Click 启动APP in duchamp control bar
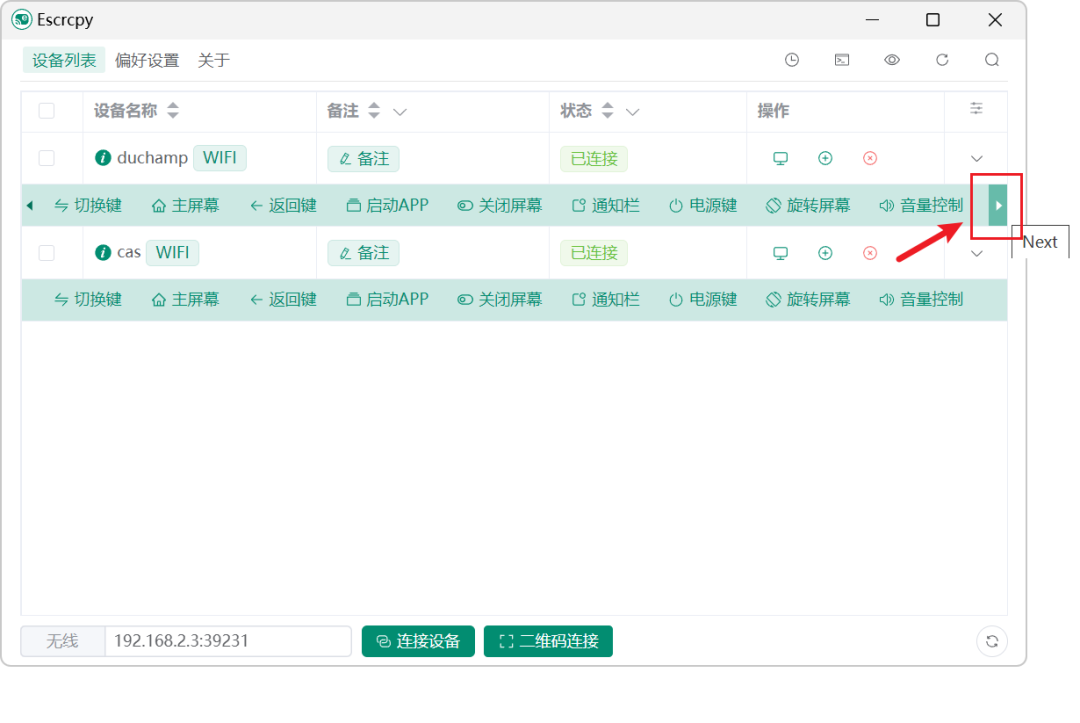1080x723 pixels. point(387,205)
